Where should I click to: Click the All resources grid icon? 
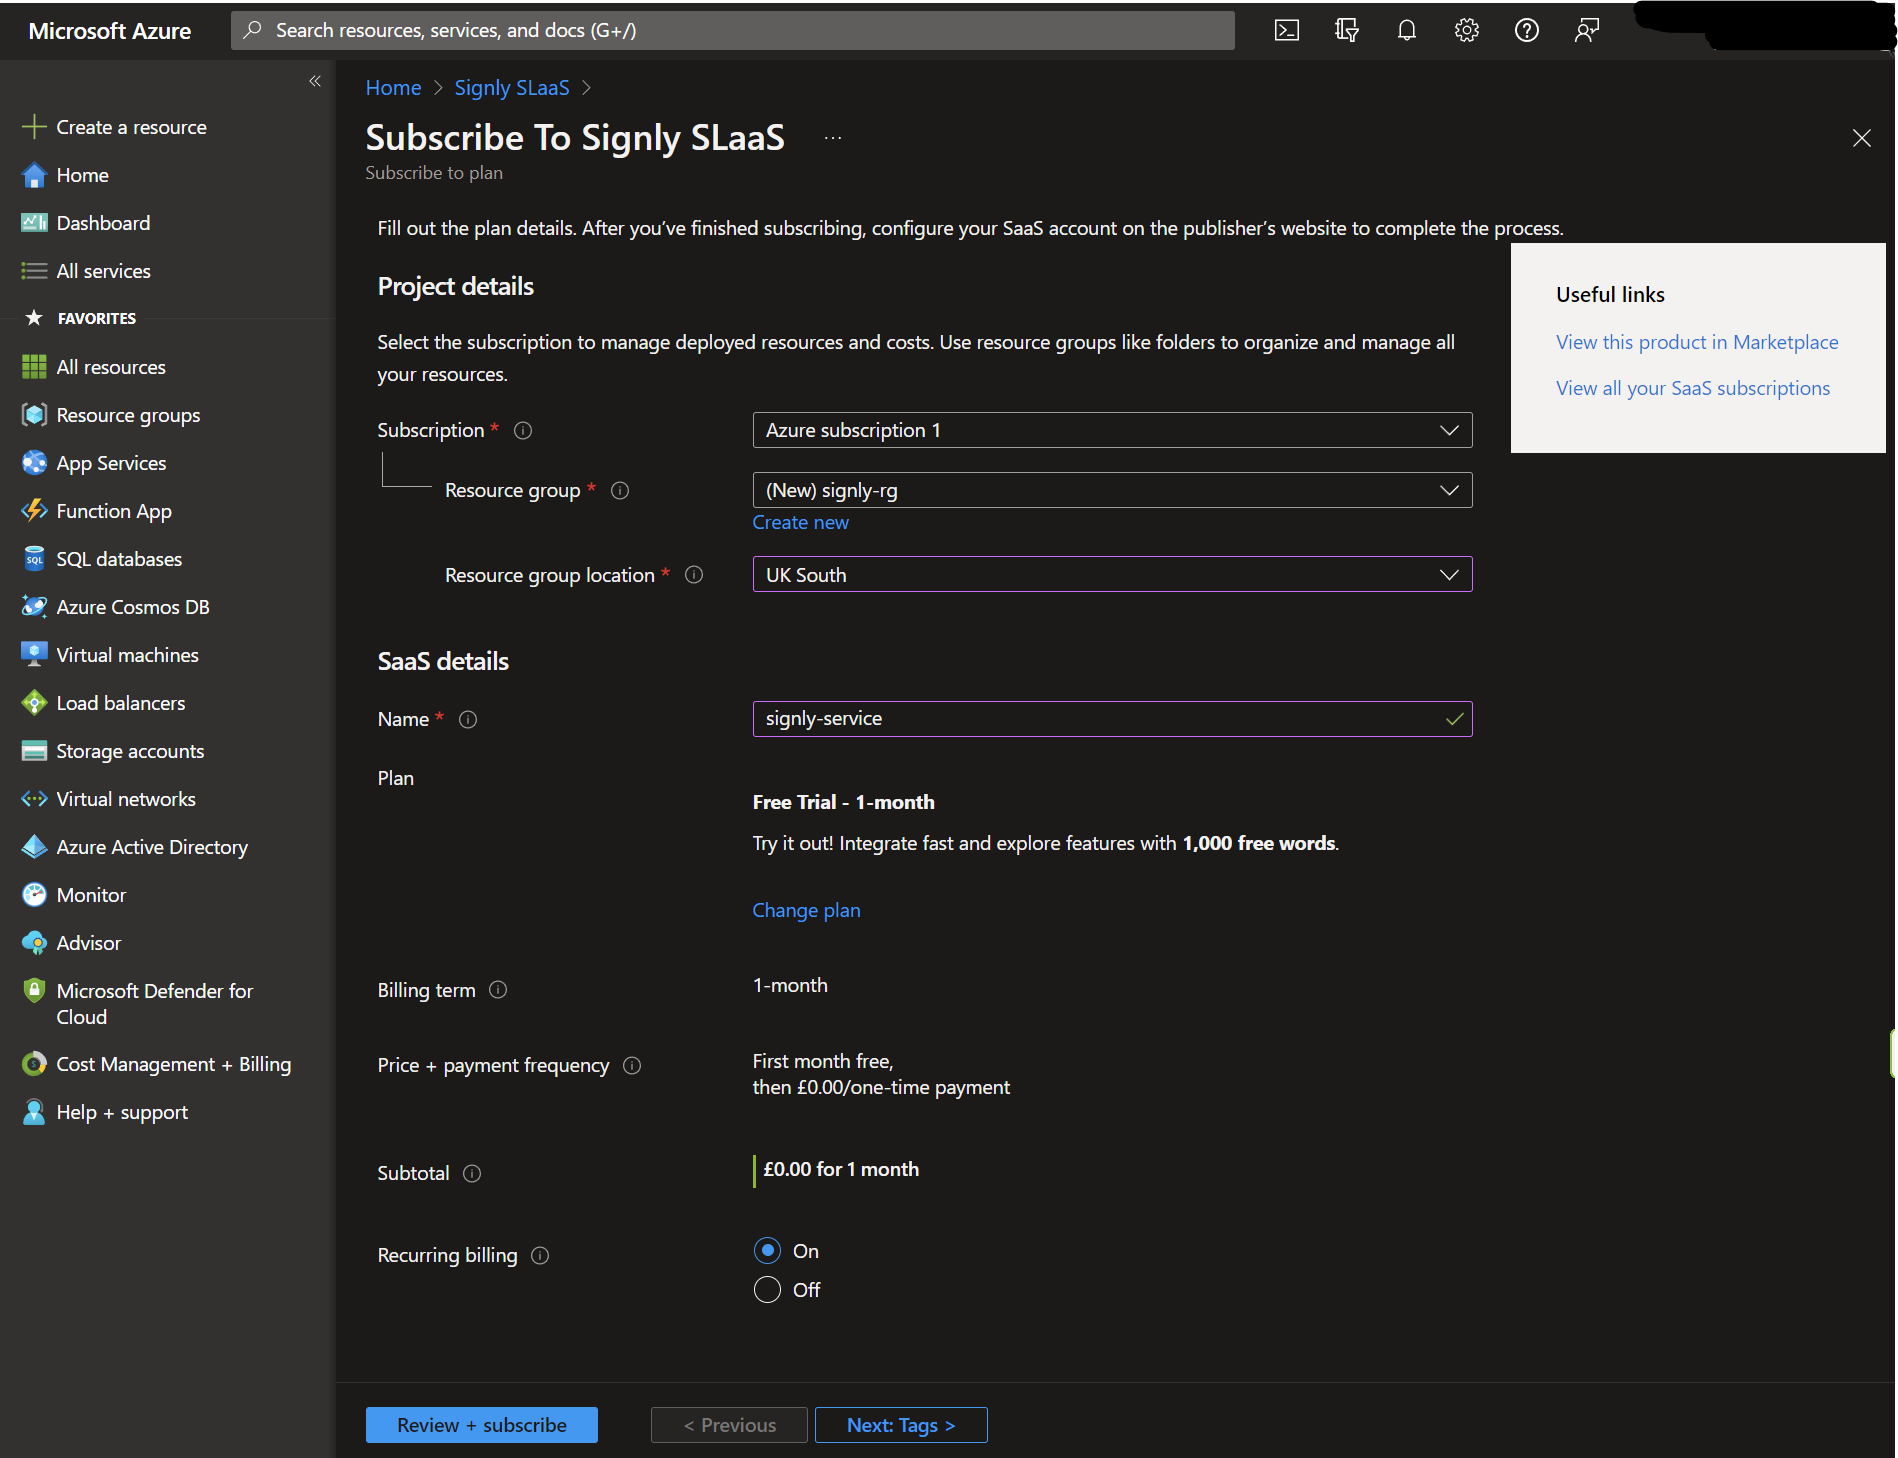[x=34, y=367]
